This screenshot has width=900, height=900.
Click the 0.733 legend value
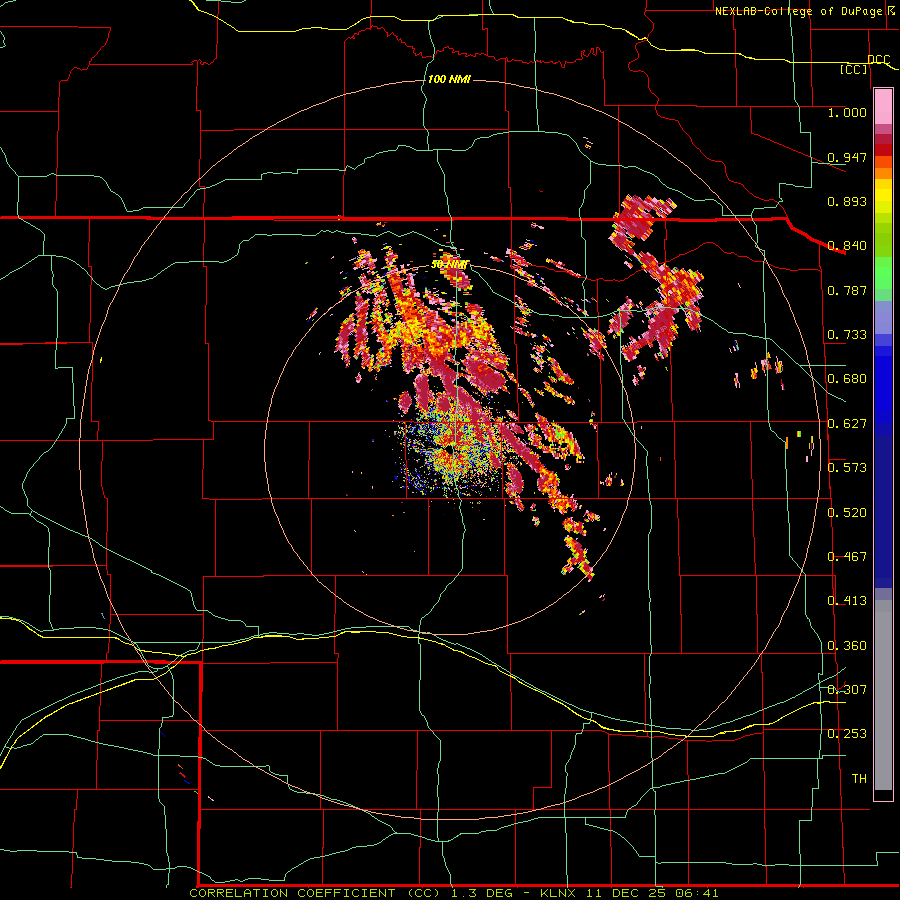pos(847,335)
